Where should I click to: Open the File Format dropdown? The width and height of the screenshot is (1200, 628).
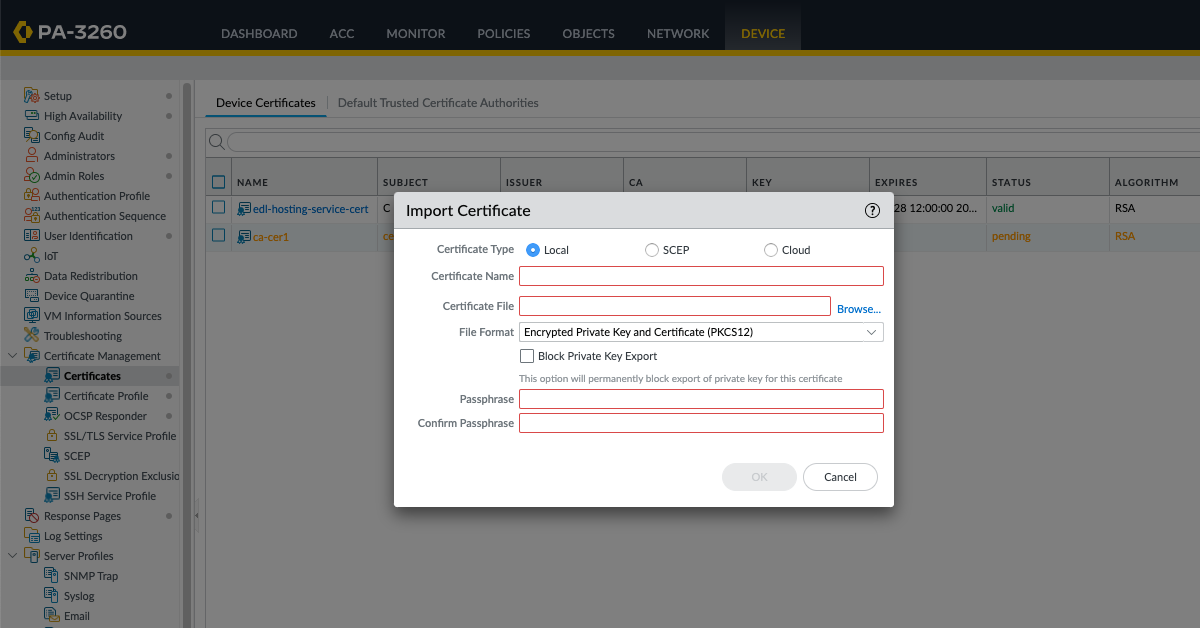(x=700, y=332)
